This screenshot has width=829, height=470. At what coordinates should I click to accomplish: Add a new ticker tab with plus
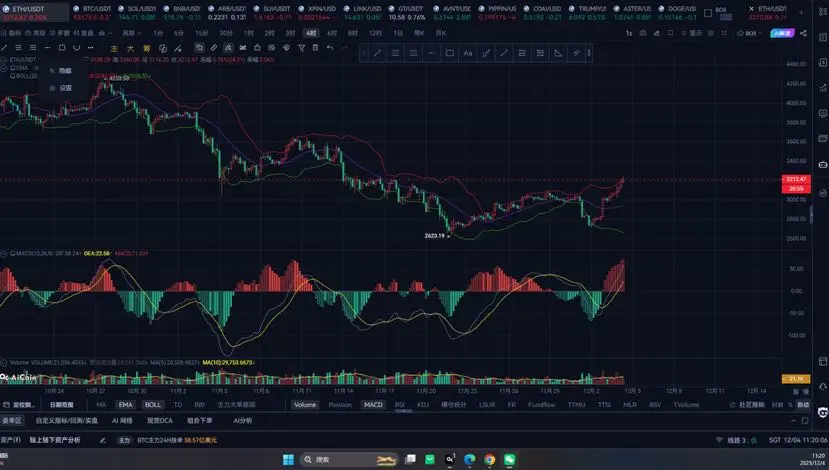(x=802, y=12)
